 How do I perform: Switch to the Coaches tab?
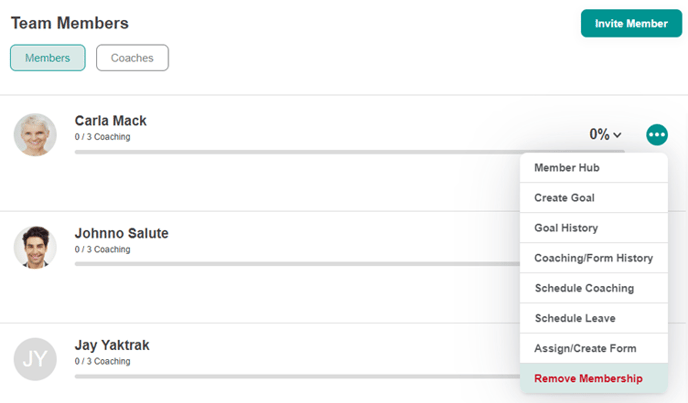[x=132, y=58]
